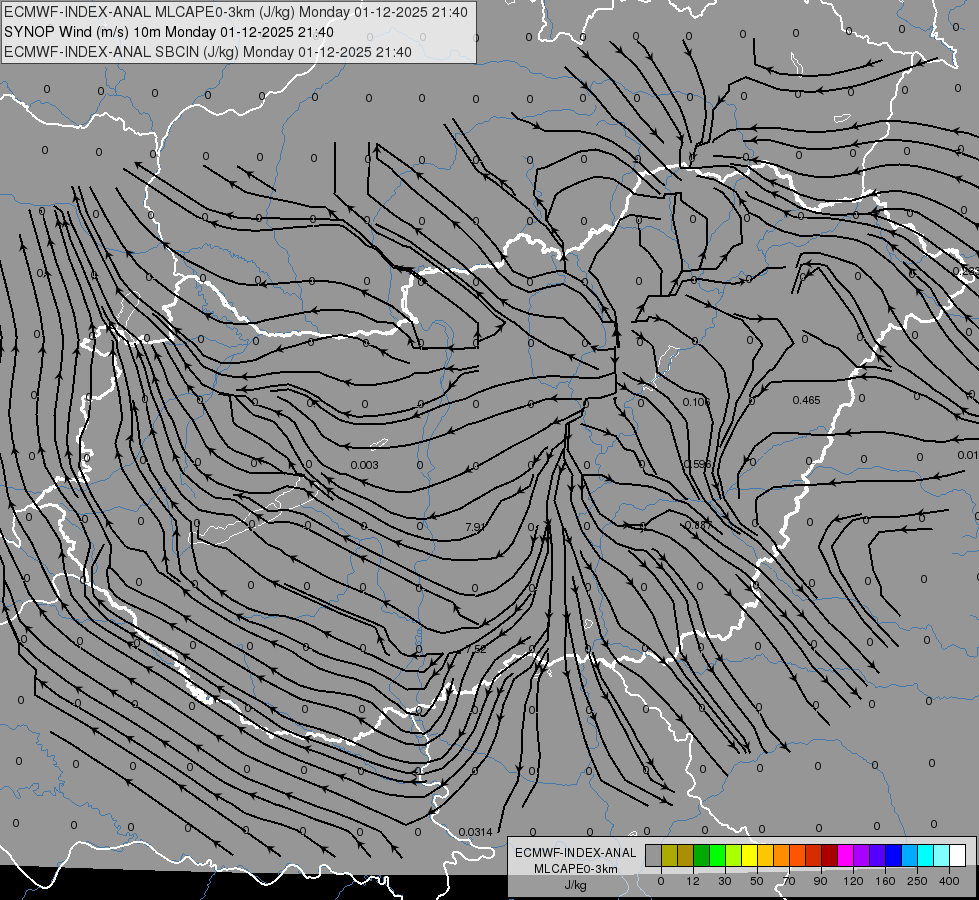This screenshot has width=979, height=900.
Task: Click the 70 tick label on the legend
Action: (x=789, y=881)
